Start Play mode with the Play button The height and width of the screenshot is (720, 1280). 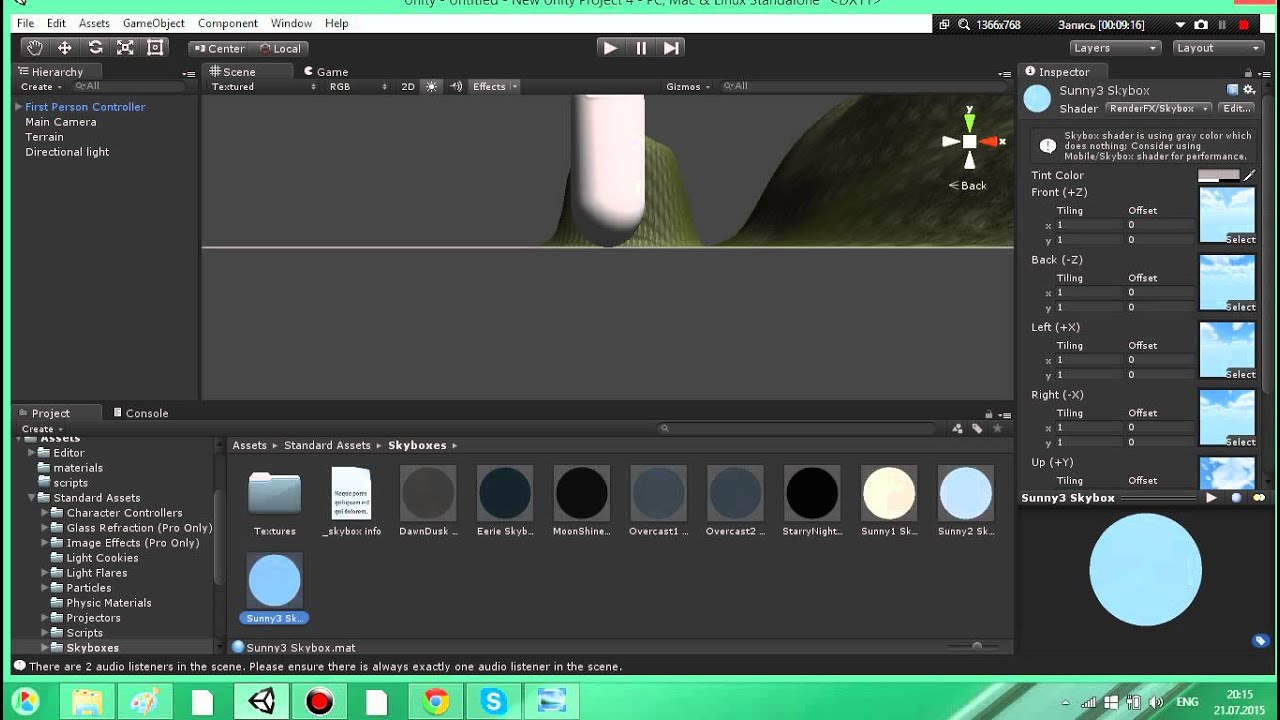tap(610, 47)
